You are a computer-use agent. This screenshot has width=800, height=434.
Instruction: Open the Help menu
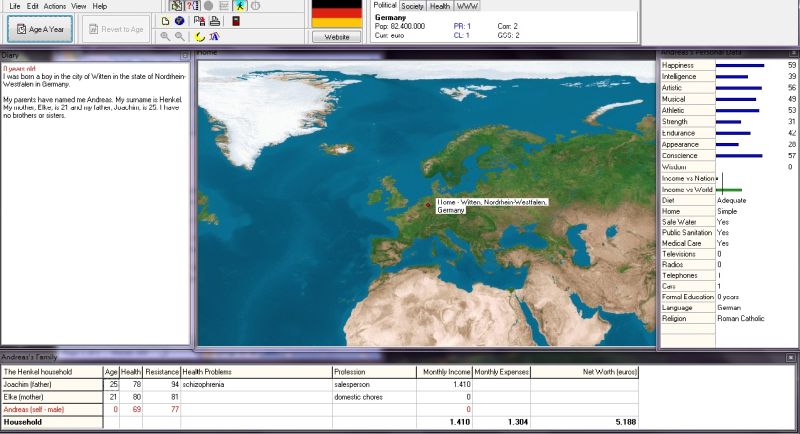[x=99, y=6]
